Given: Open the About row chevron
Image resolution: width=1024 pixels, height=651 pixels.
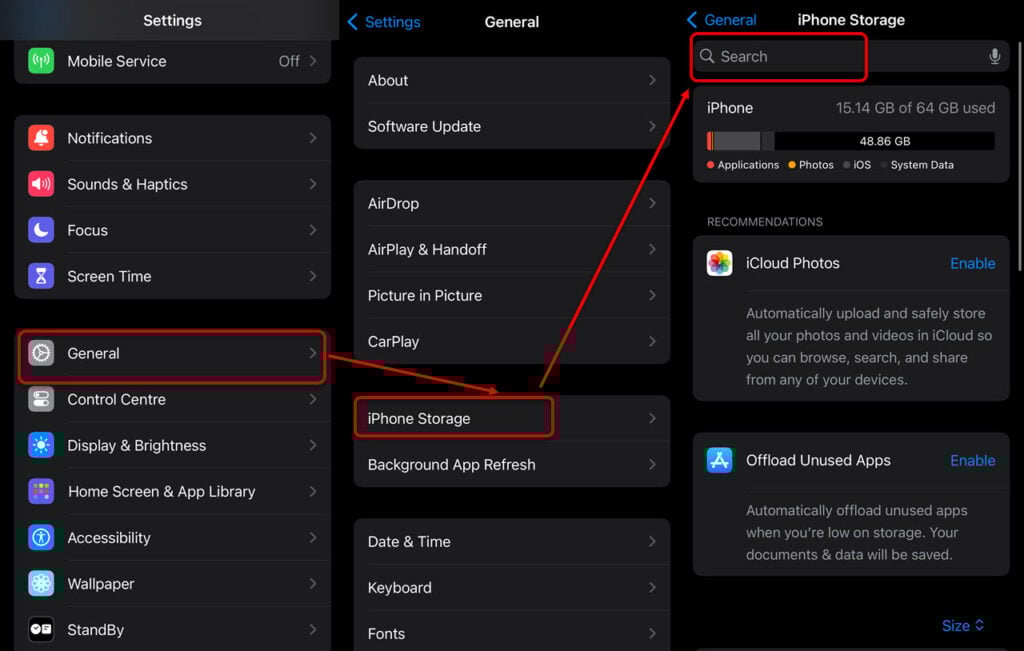Looking at the screenshot, I should coord(652,80).
